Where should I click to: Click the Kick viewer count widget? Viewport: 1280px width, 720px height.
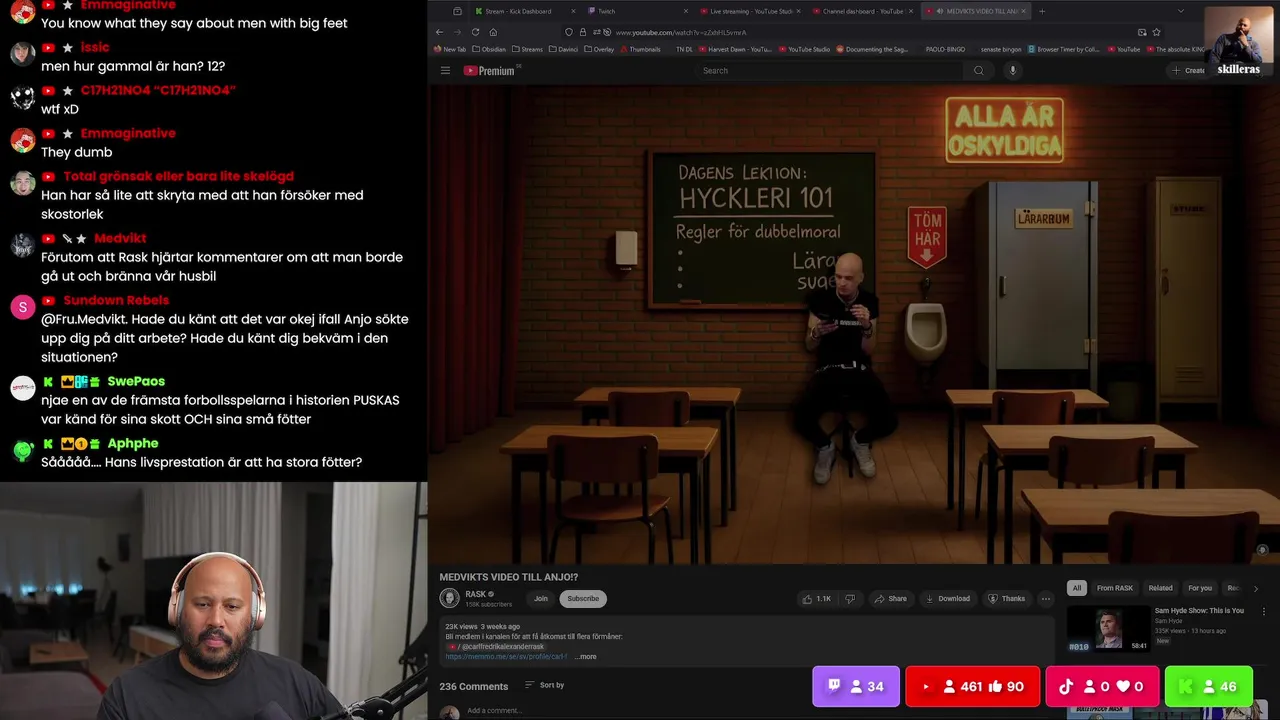1209,686
